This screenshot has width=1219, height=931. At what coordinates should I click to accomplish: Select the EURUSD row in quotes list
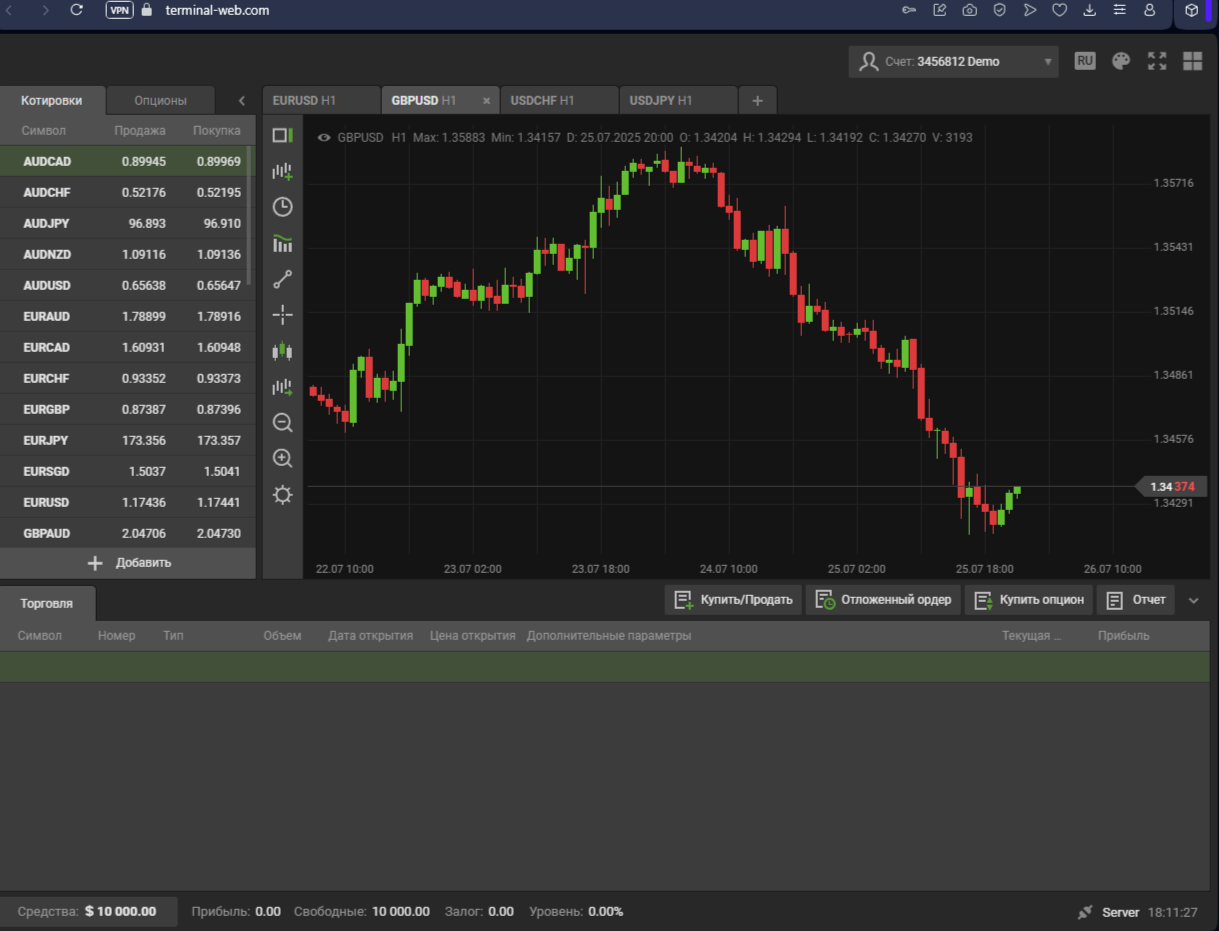(126, 502)
